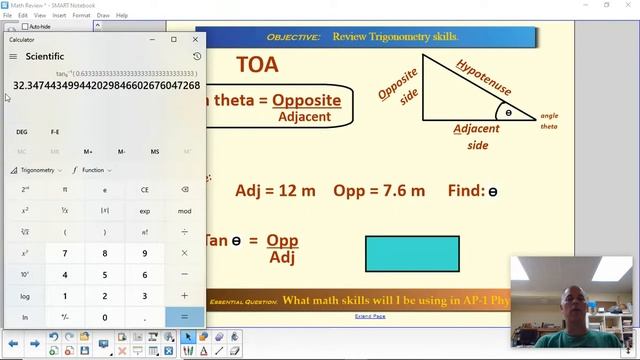Open the Help menu
This screenshot has height=360, width=640.
[122, 15]
